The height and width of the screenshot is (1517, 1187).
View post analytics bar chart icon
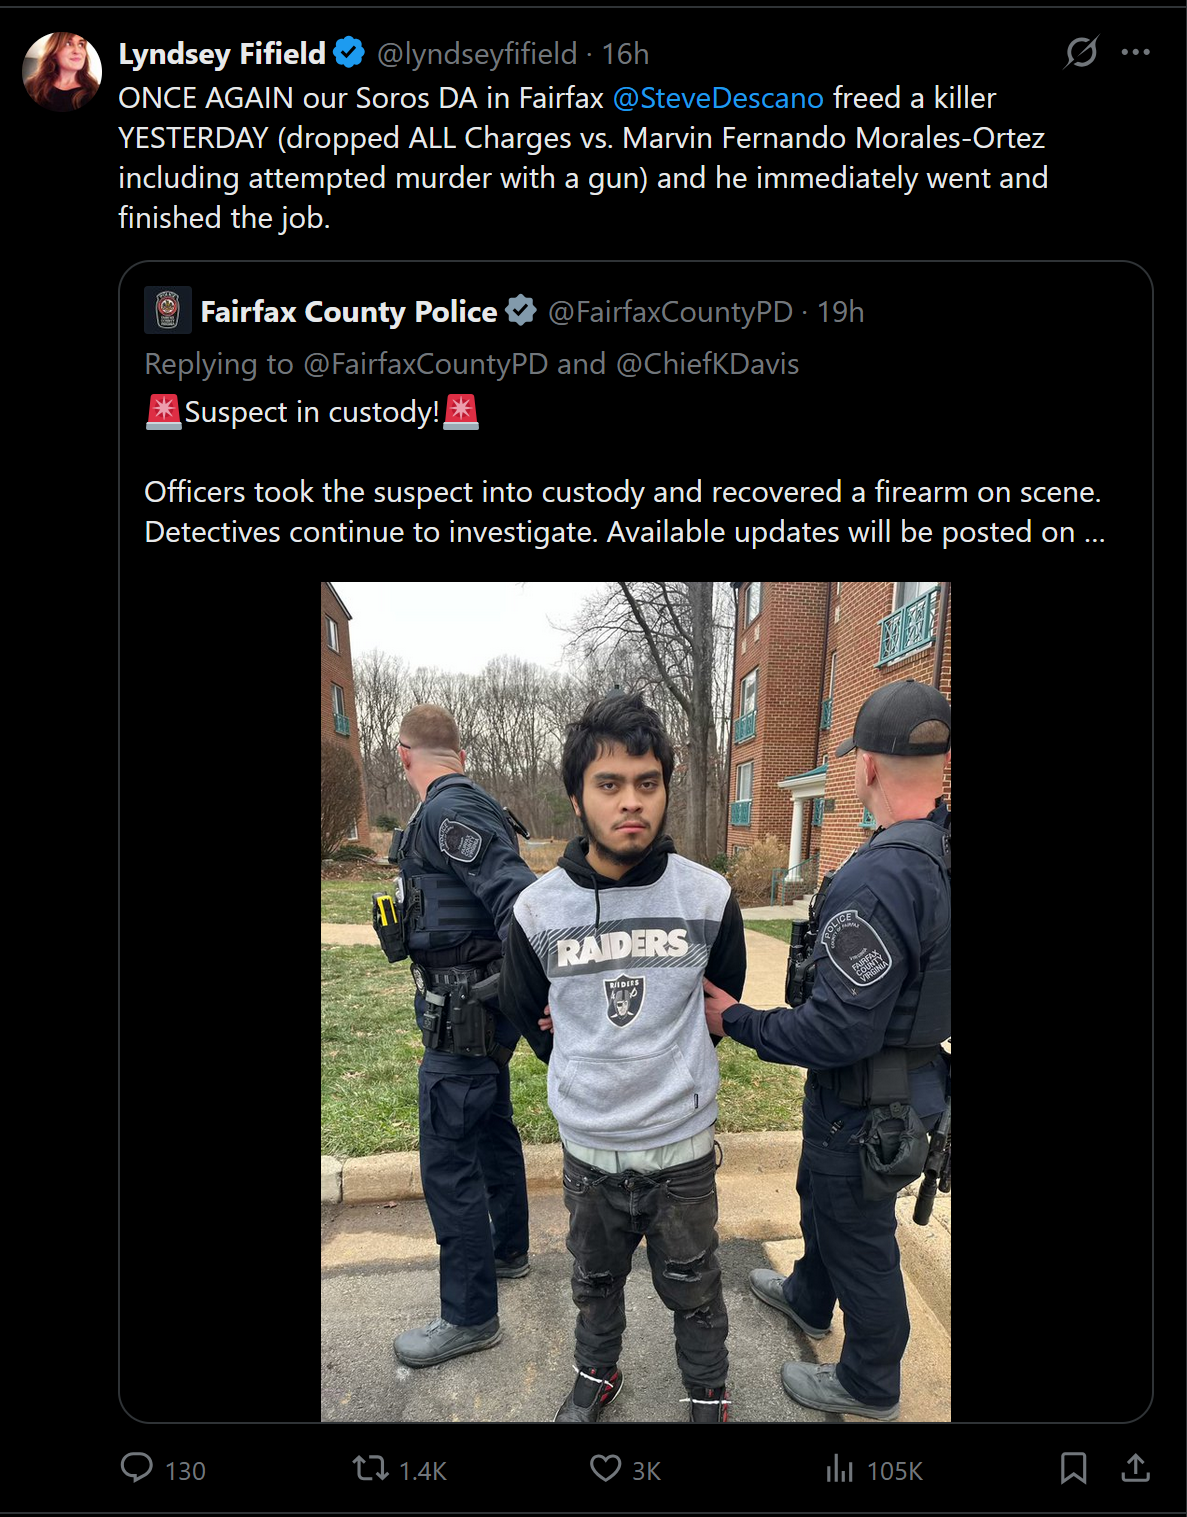coord(840,1468)
